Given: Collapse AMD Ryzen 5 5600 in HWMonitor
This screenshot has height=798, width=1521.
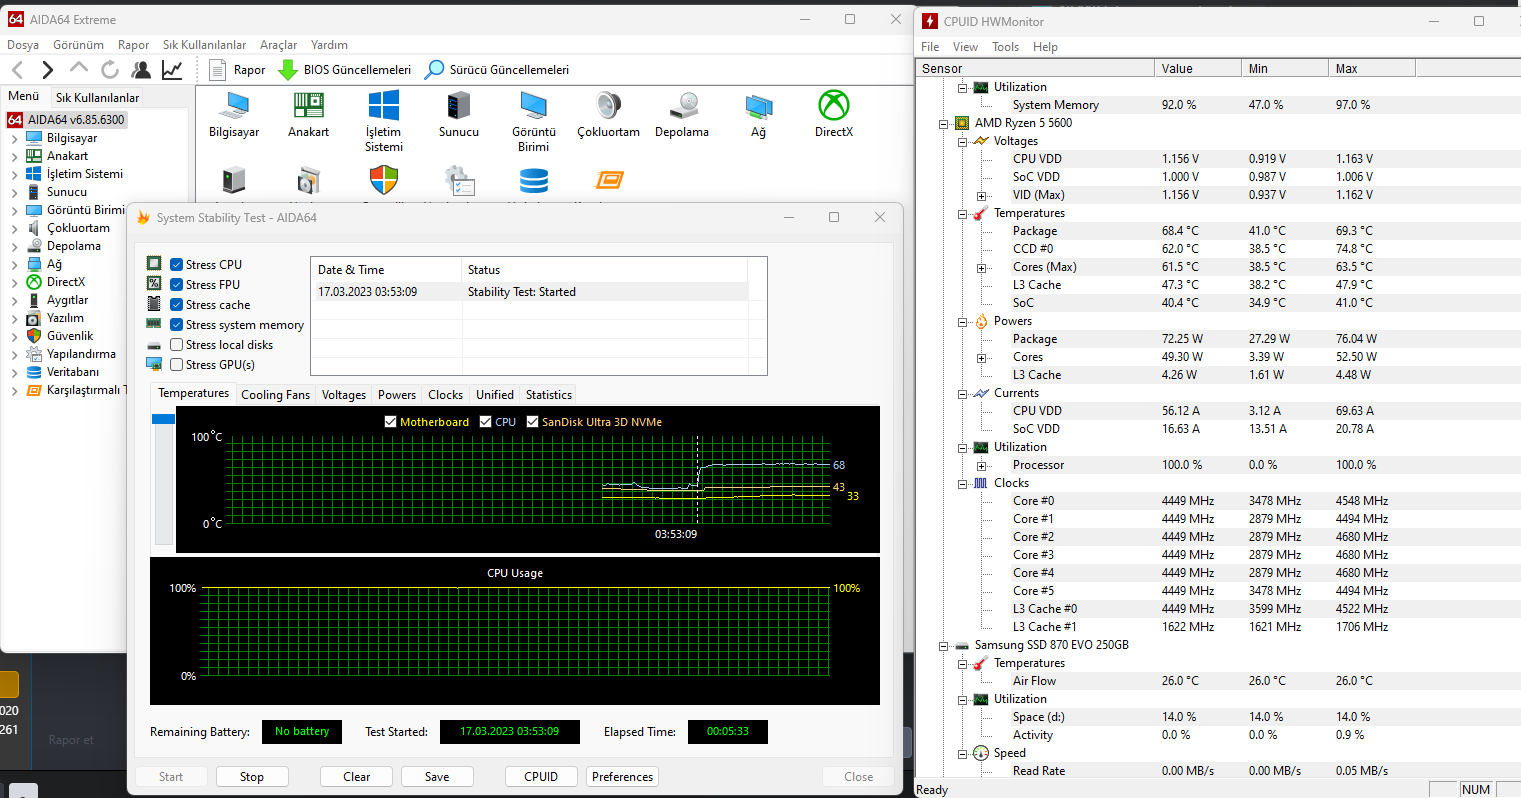Looking at the screenshot, I should 943,124.
